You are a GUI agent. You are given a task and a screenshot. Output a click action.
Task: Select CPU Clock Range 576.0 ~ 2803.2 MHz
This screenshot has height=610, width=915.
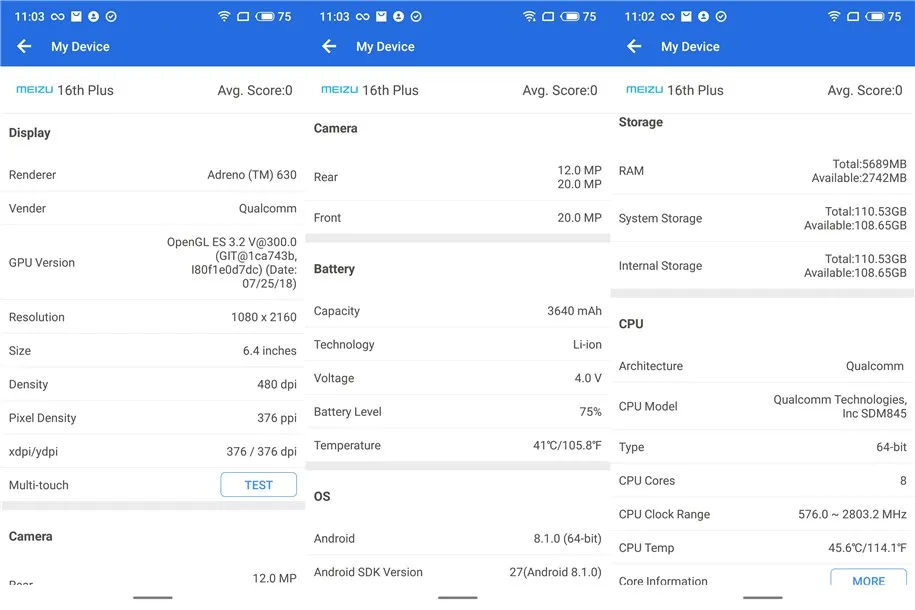853,514
